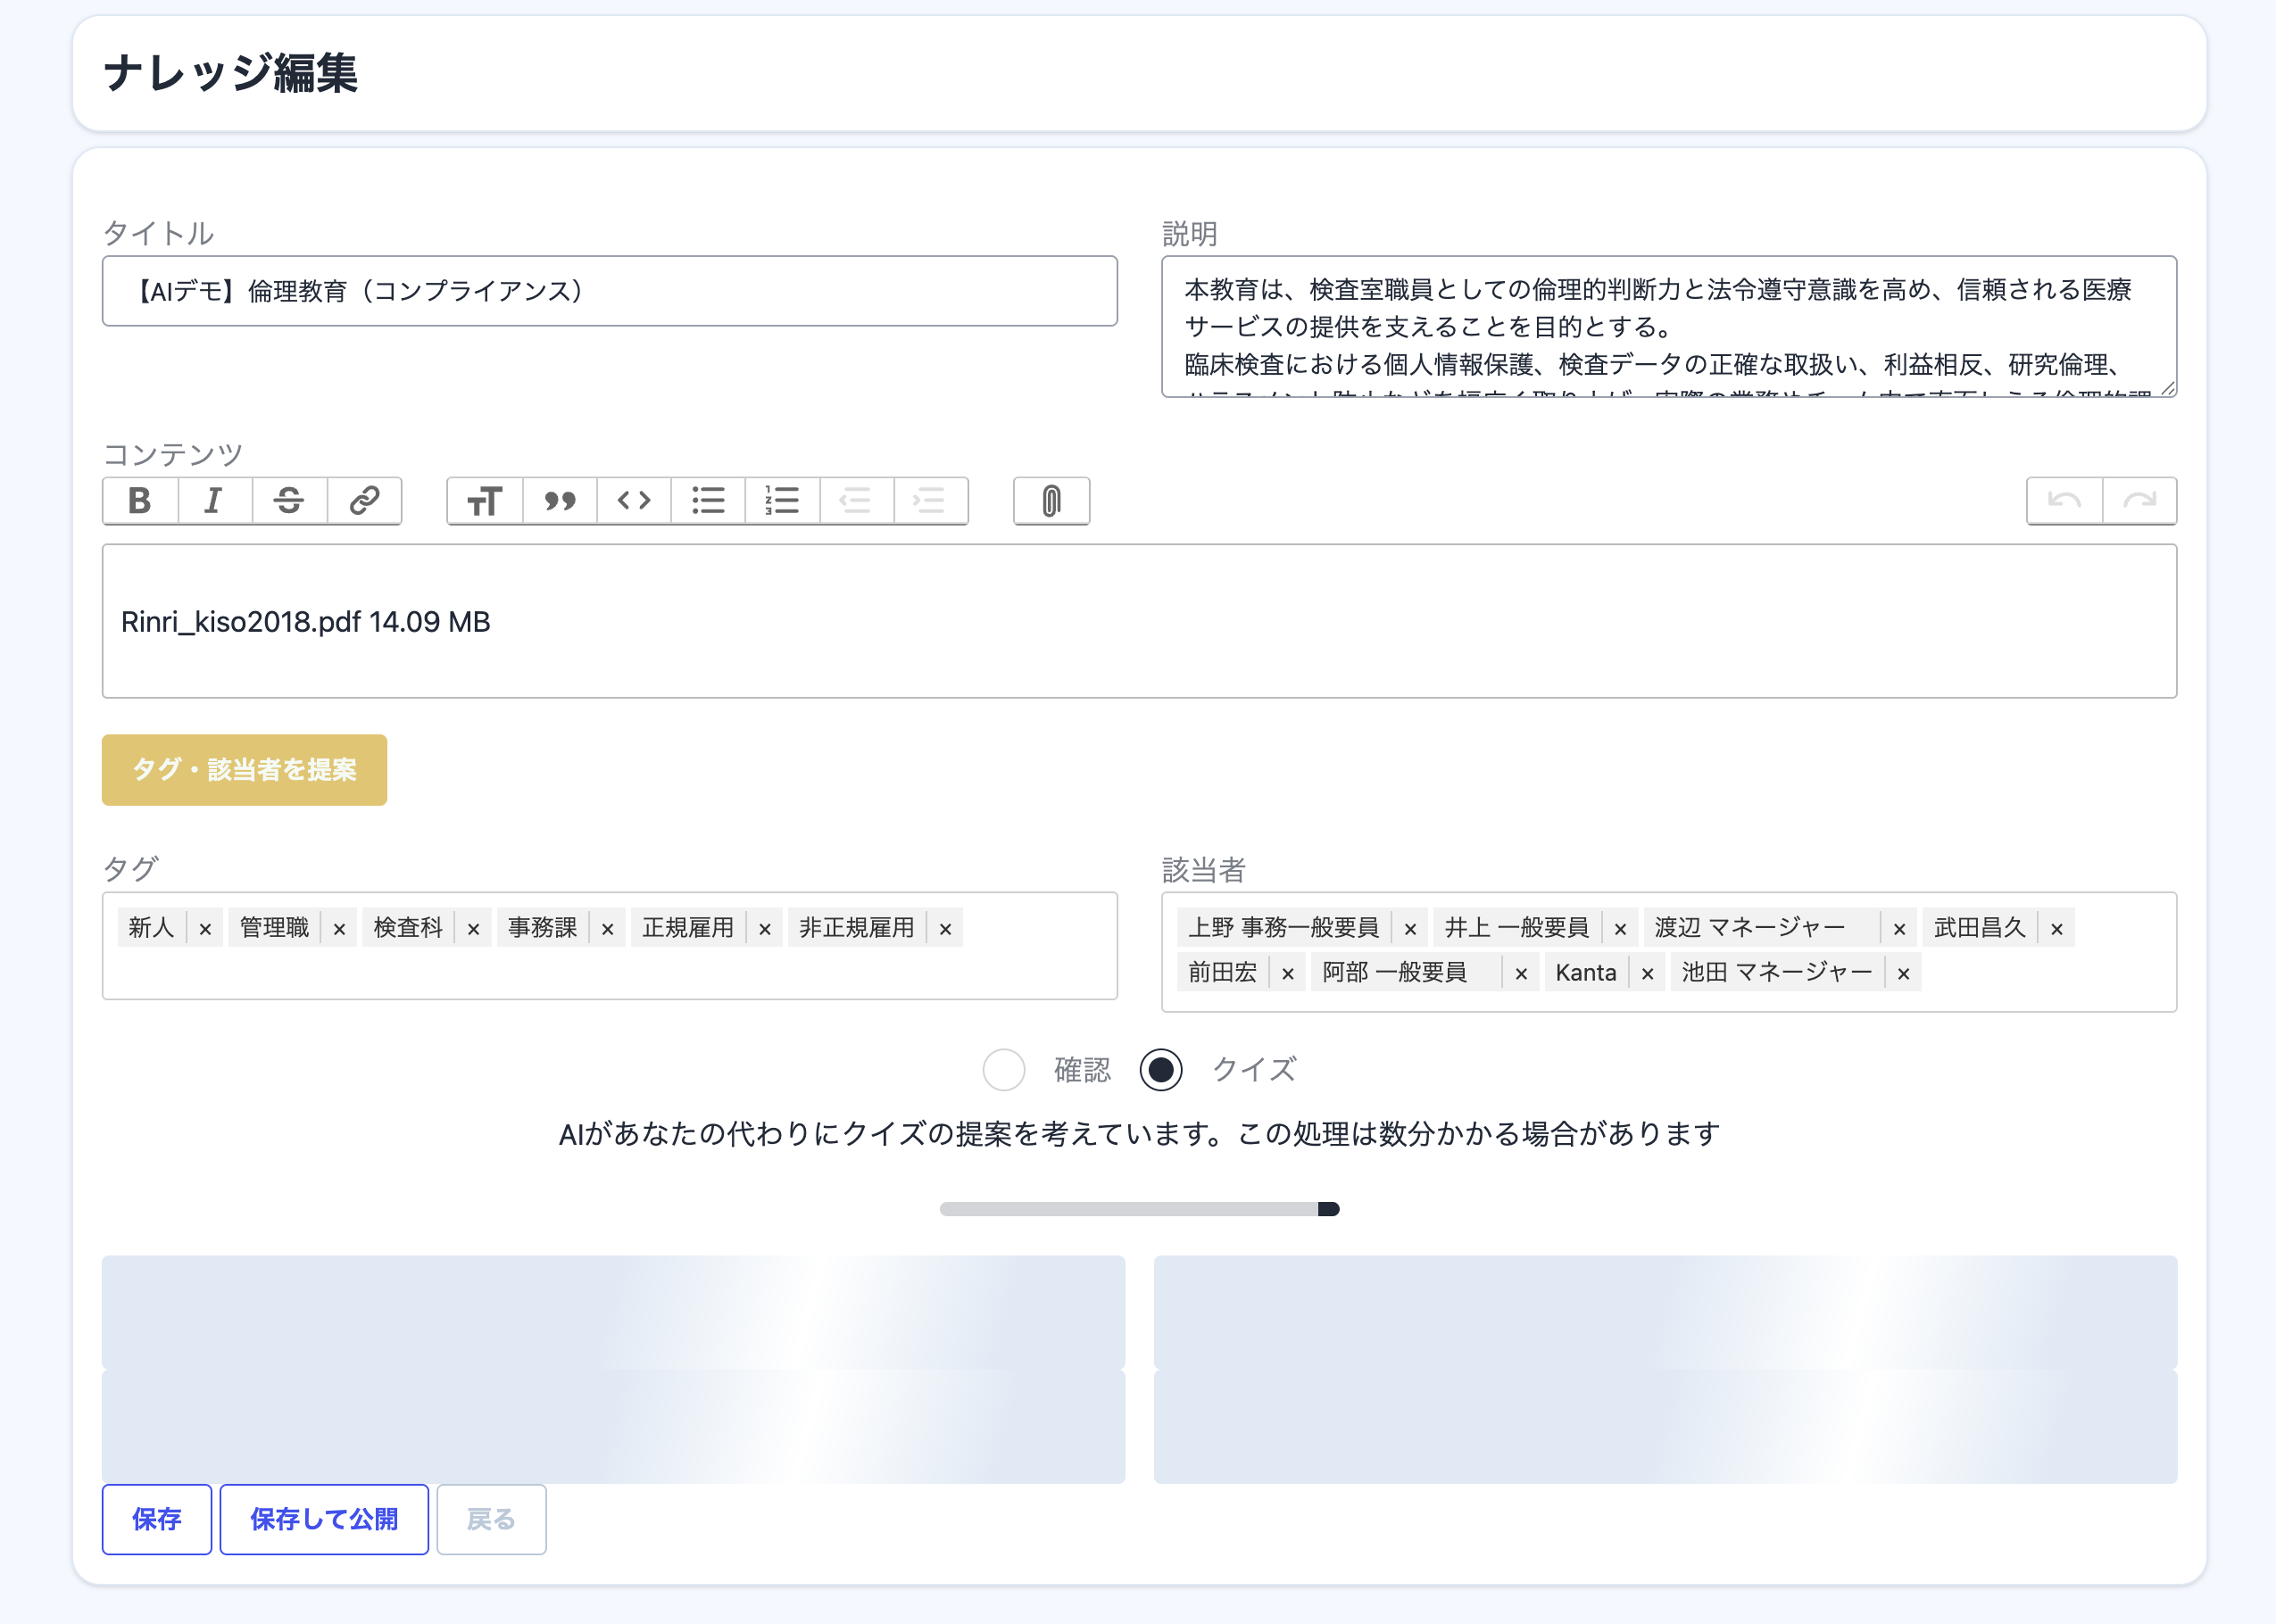Create a numbered list
2276x1624 pixels.
[782, 500]
